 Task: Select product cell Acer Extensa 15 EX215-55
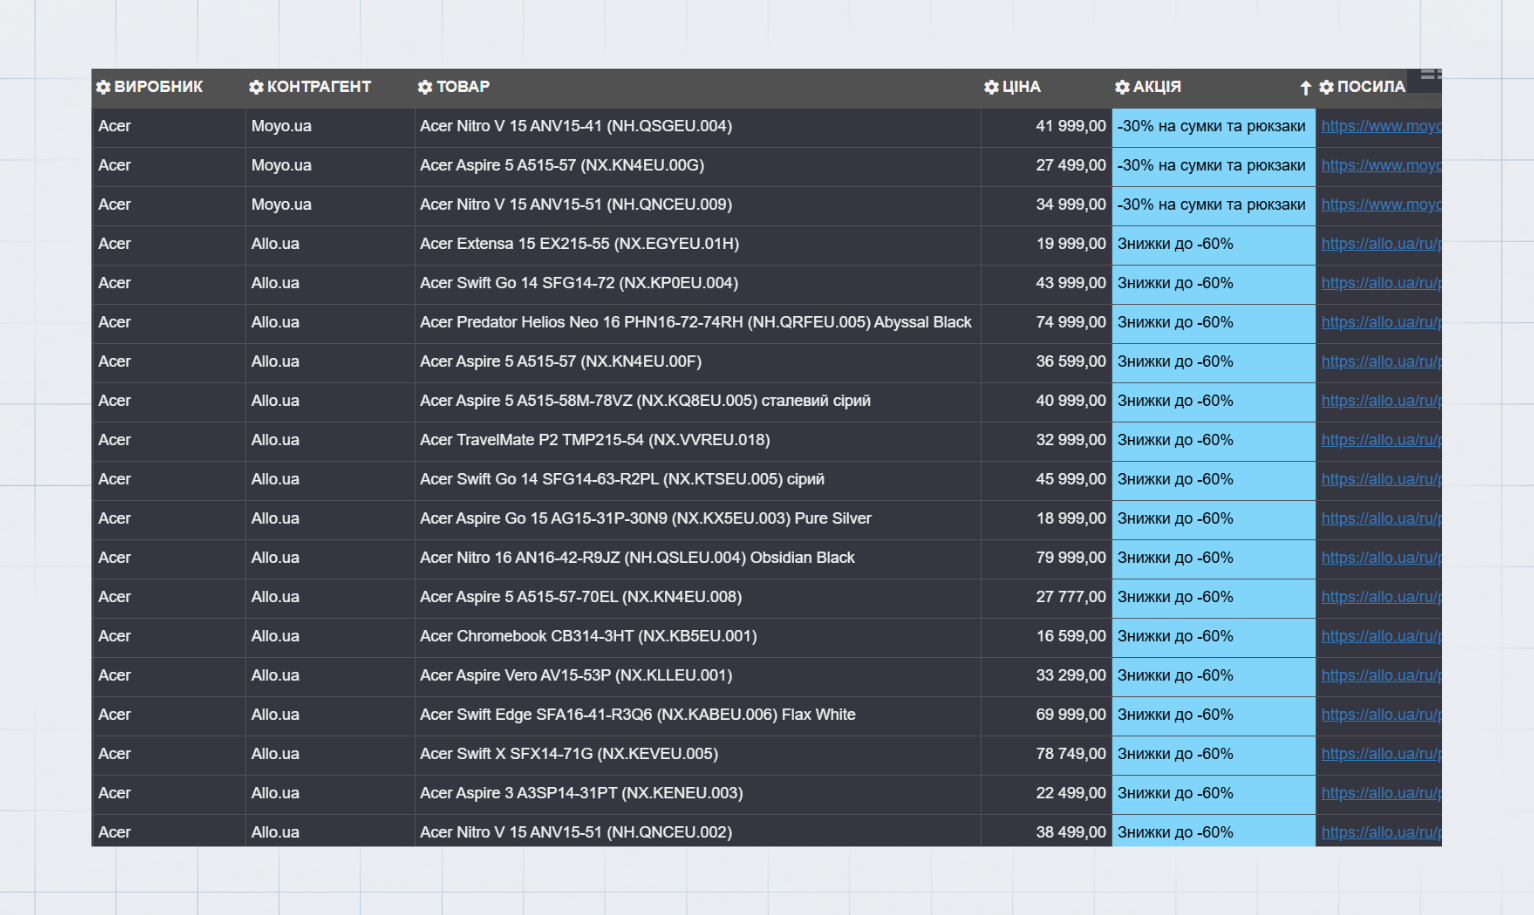(697, 244)
